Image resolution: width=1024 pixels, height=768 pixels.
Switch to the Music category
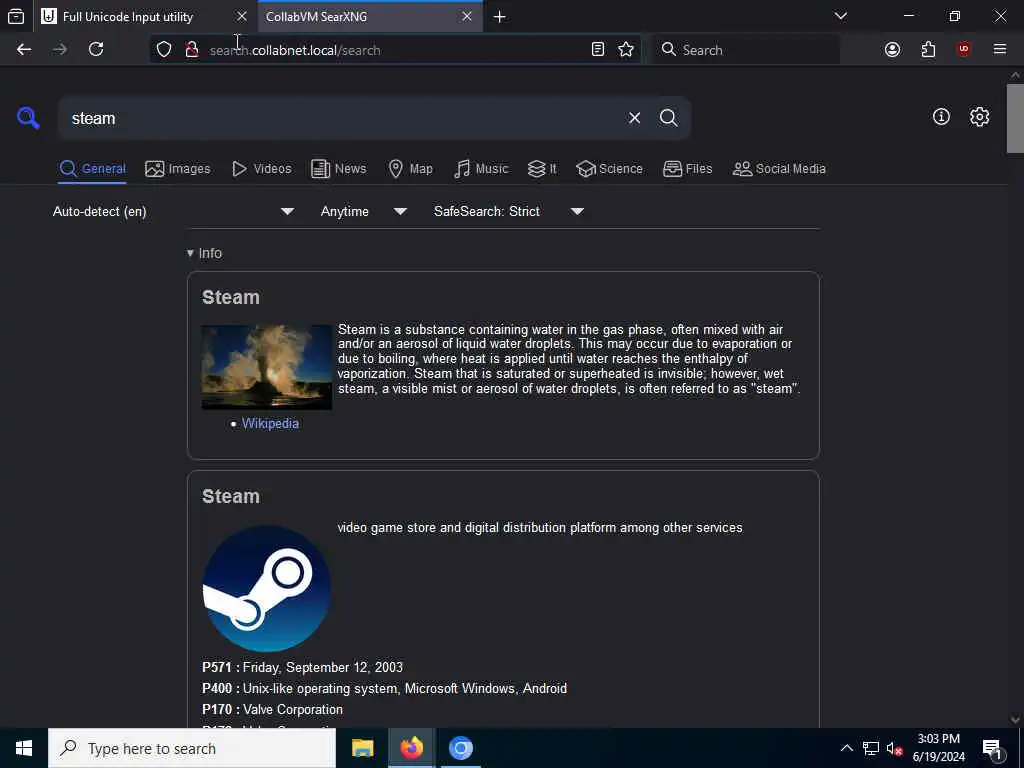pyautogui.click(x=481, y=169)
